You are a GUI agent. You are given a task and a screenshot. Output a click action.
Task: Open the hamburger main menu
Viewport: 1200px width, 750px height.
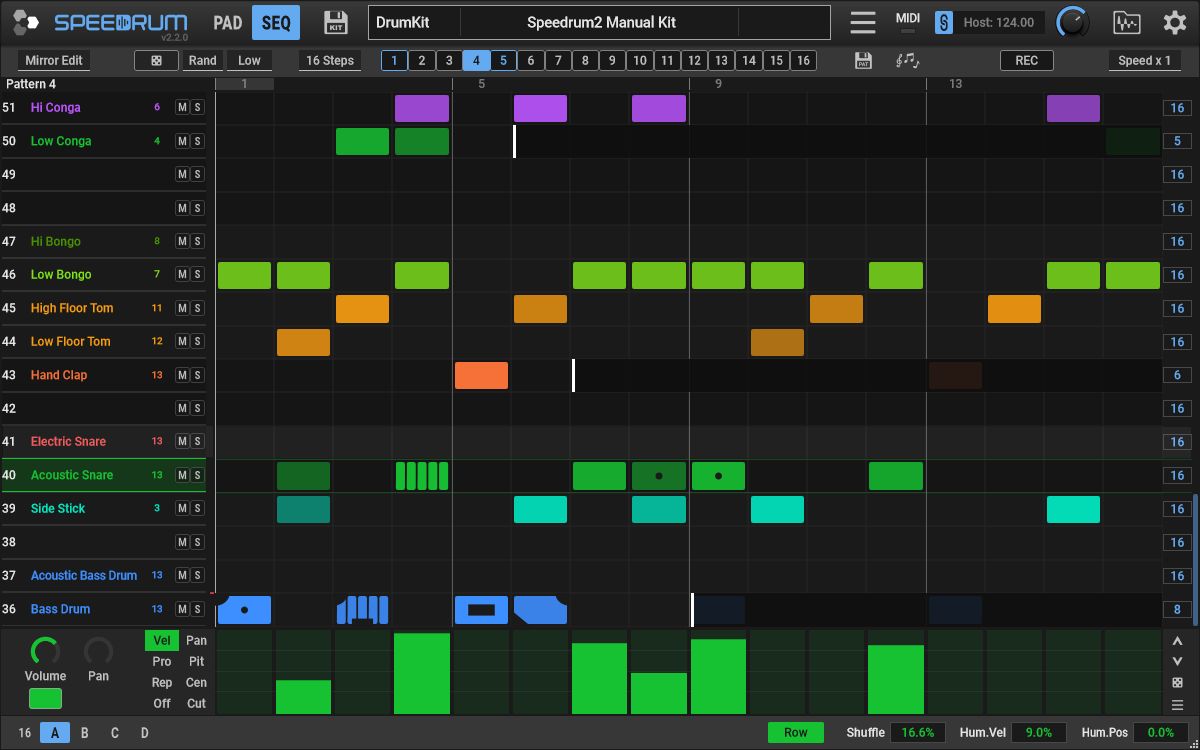click(862, 22)
